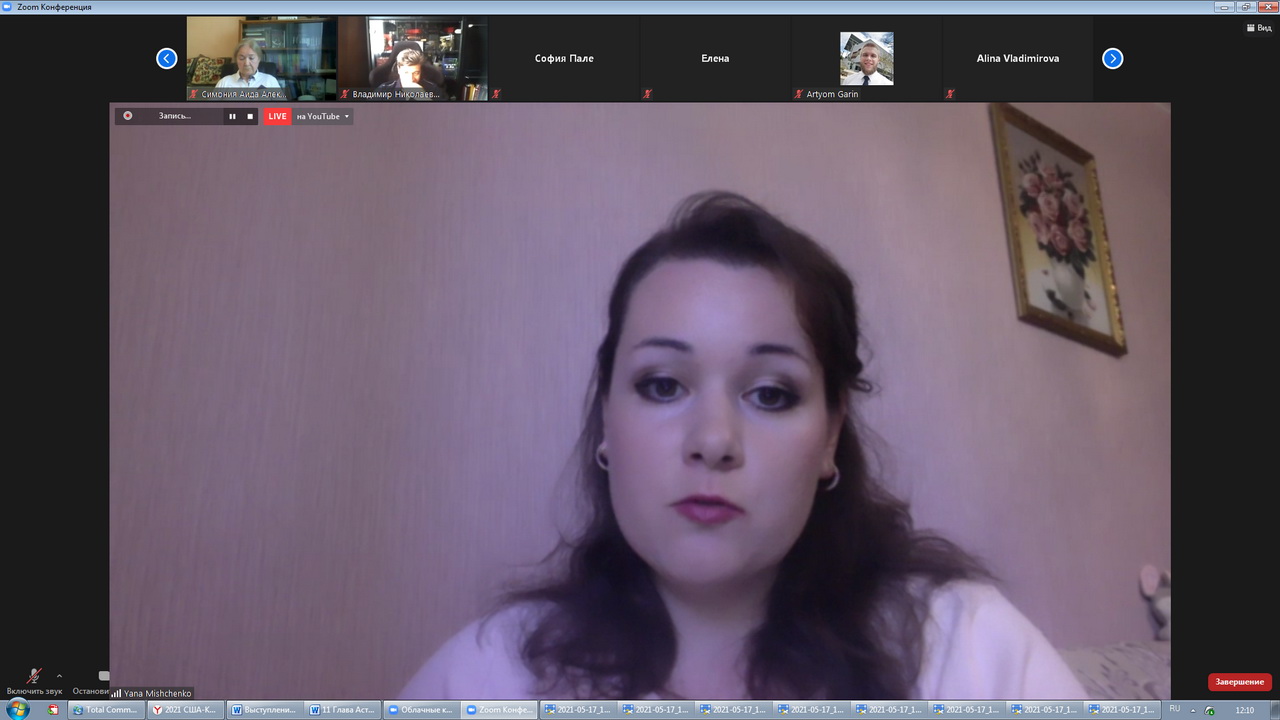The width and height of the screenshot is (1280, 720).
Task: Click muted mic icon on Alina Vladimirova tile
Action: tap(949, 94)
